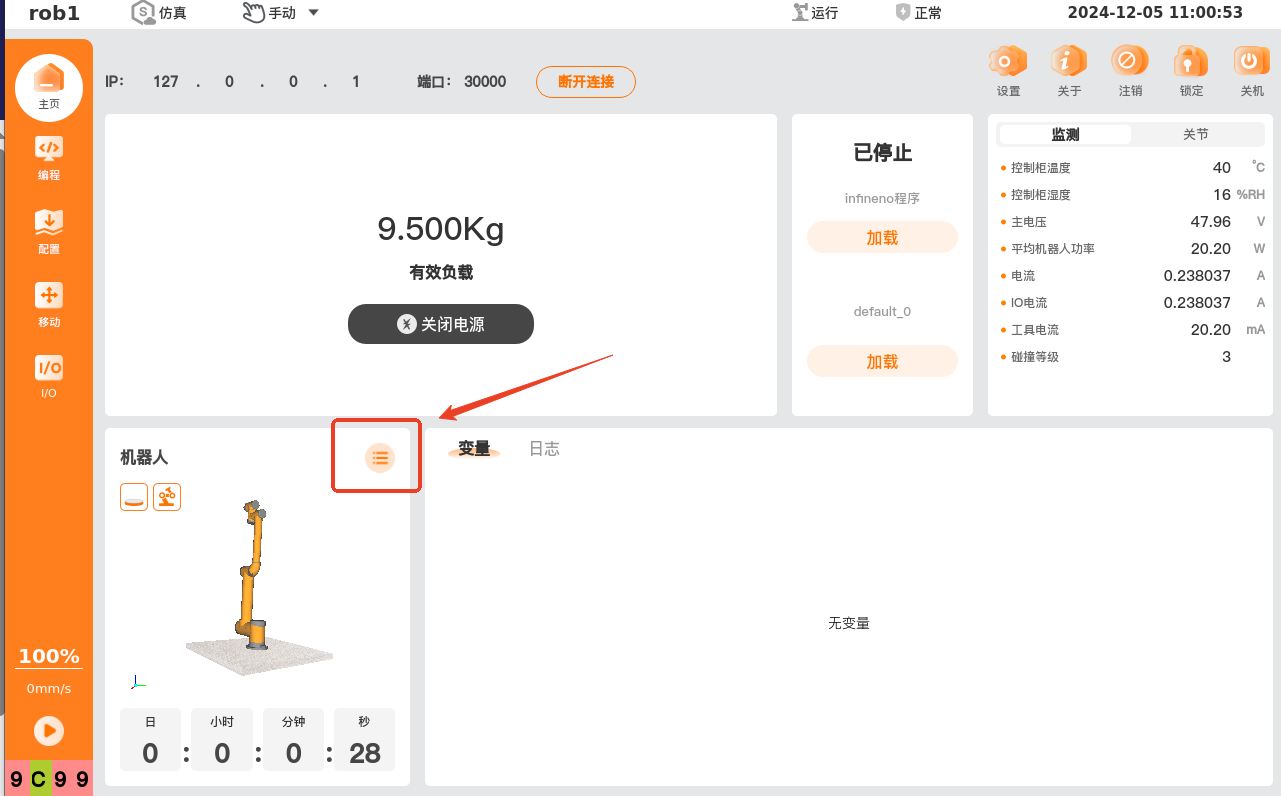The width and height of the screenshot is (1281, 796).
Task: Toggle the base plate view in robot panel
Action: tap(134, 497)
